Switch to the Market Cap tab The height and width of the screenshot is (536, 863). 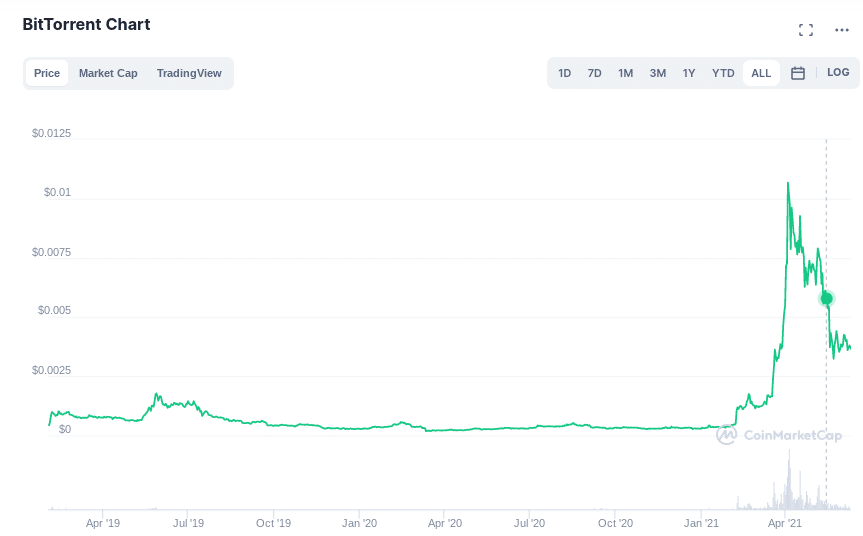pyautogui.click(x=108, y=73)
